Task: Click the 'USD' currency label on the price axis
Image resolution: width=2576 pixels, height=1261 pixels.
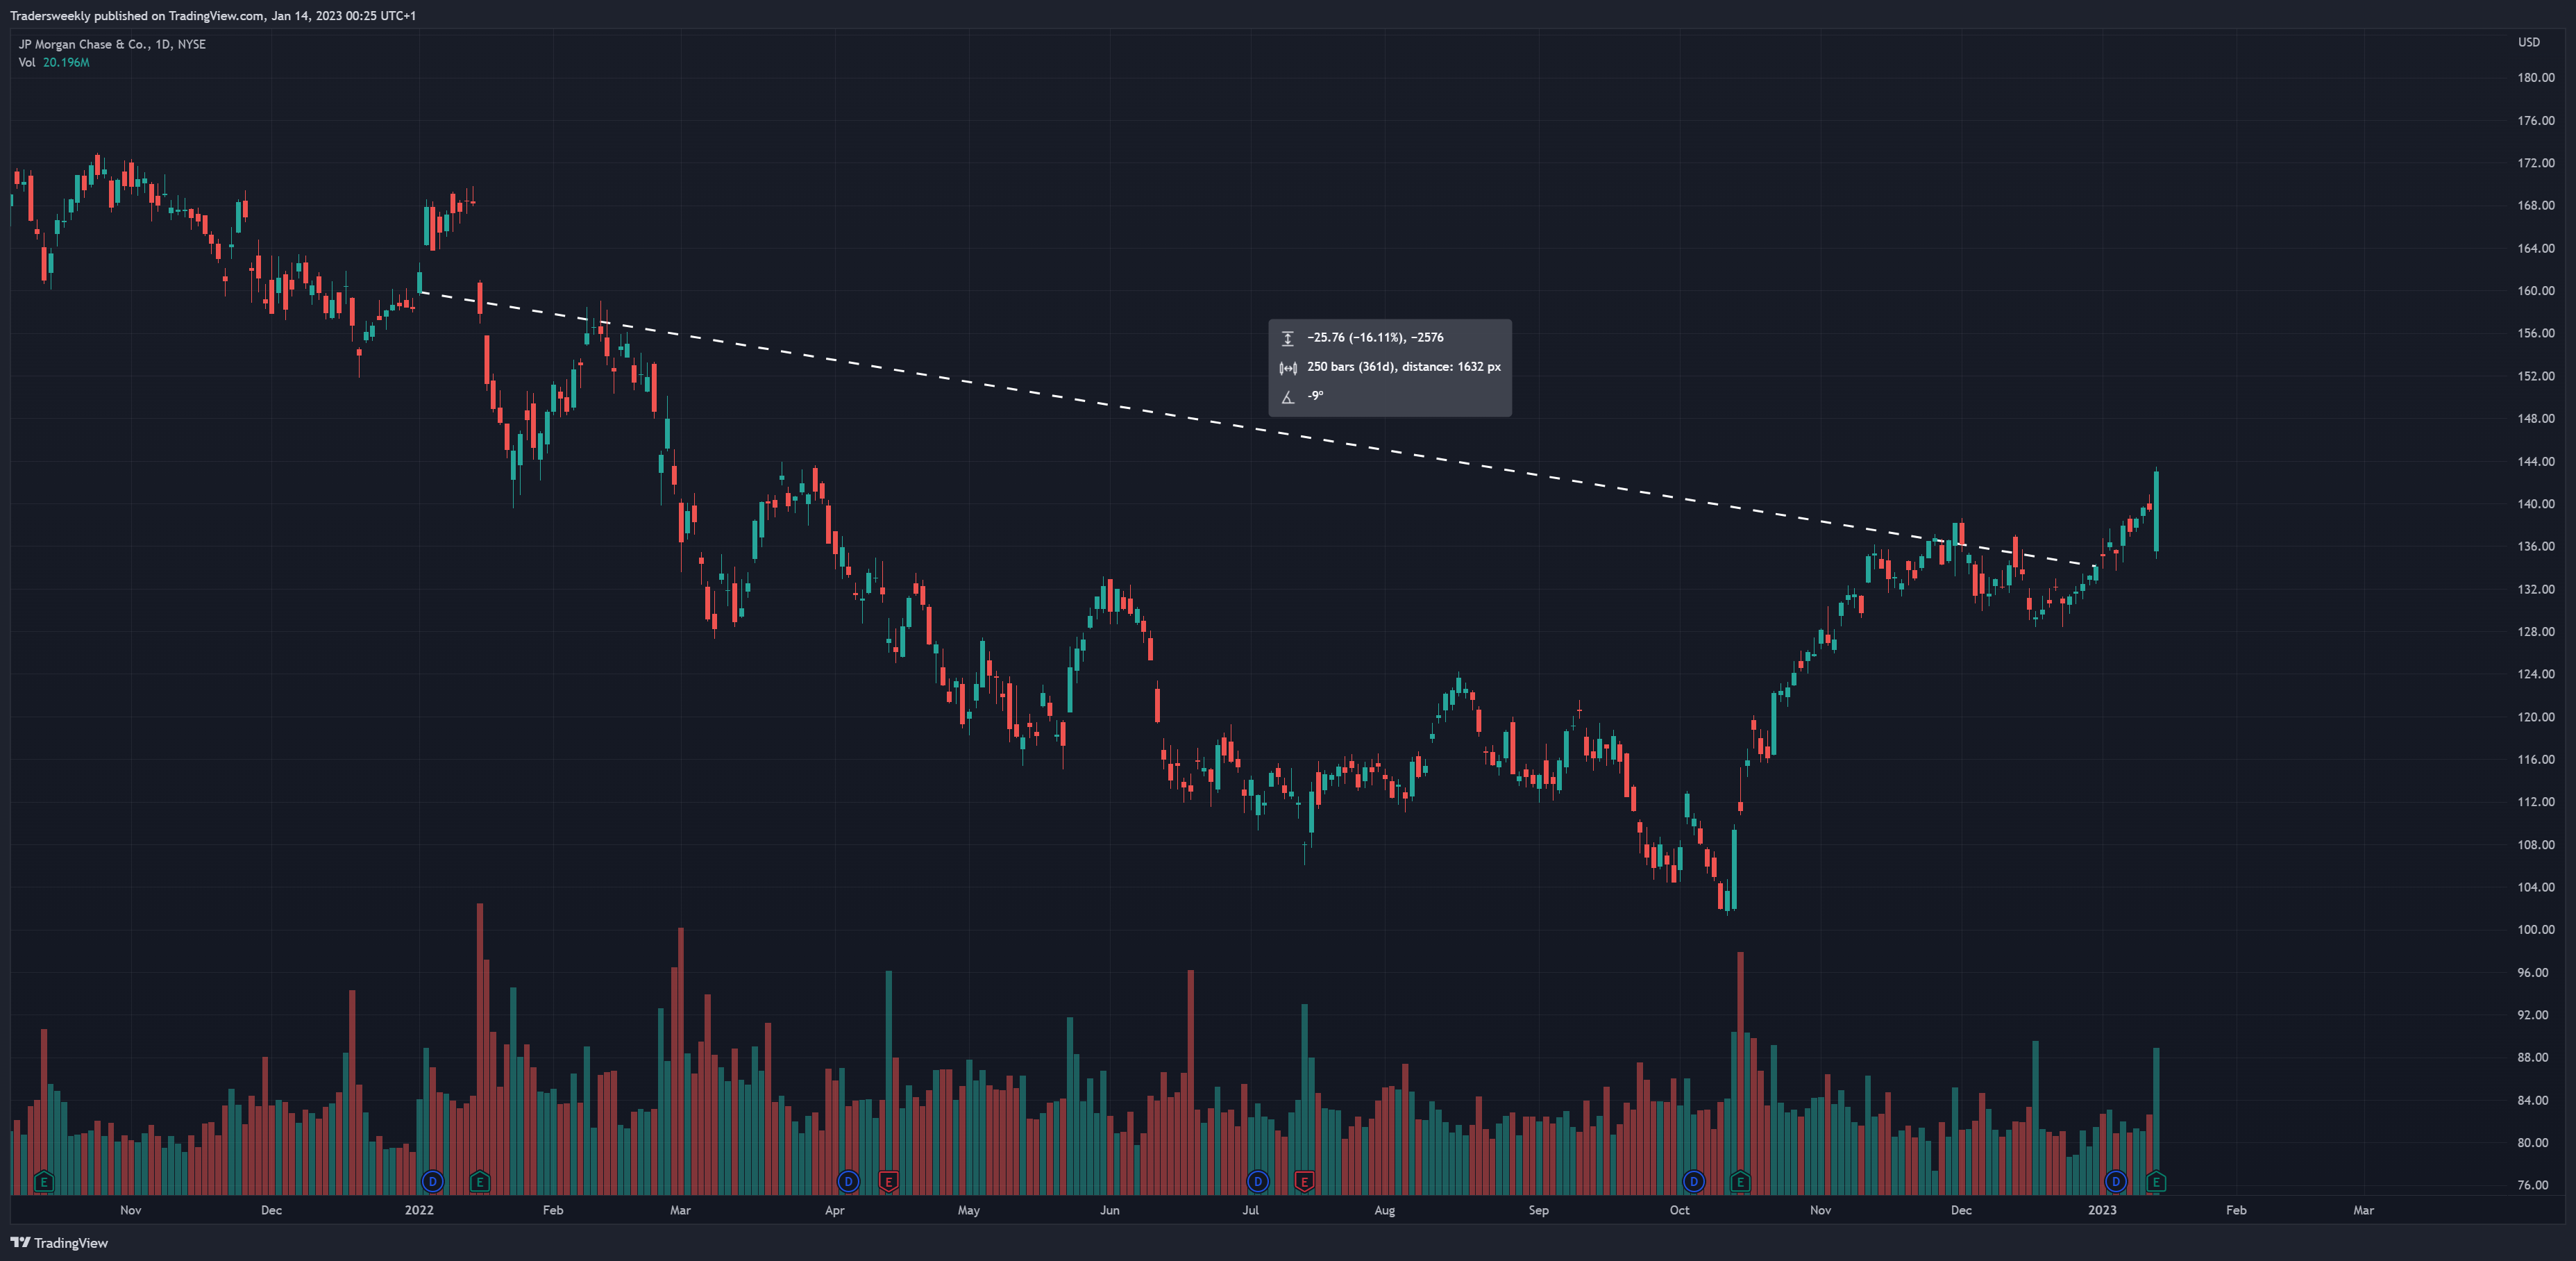Action: pyautogui.click(x=2528, y=42)
